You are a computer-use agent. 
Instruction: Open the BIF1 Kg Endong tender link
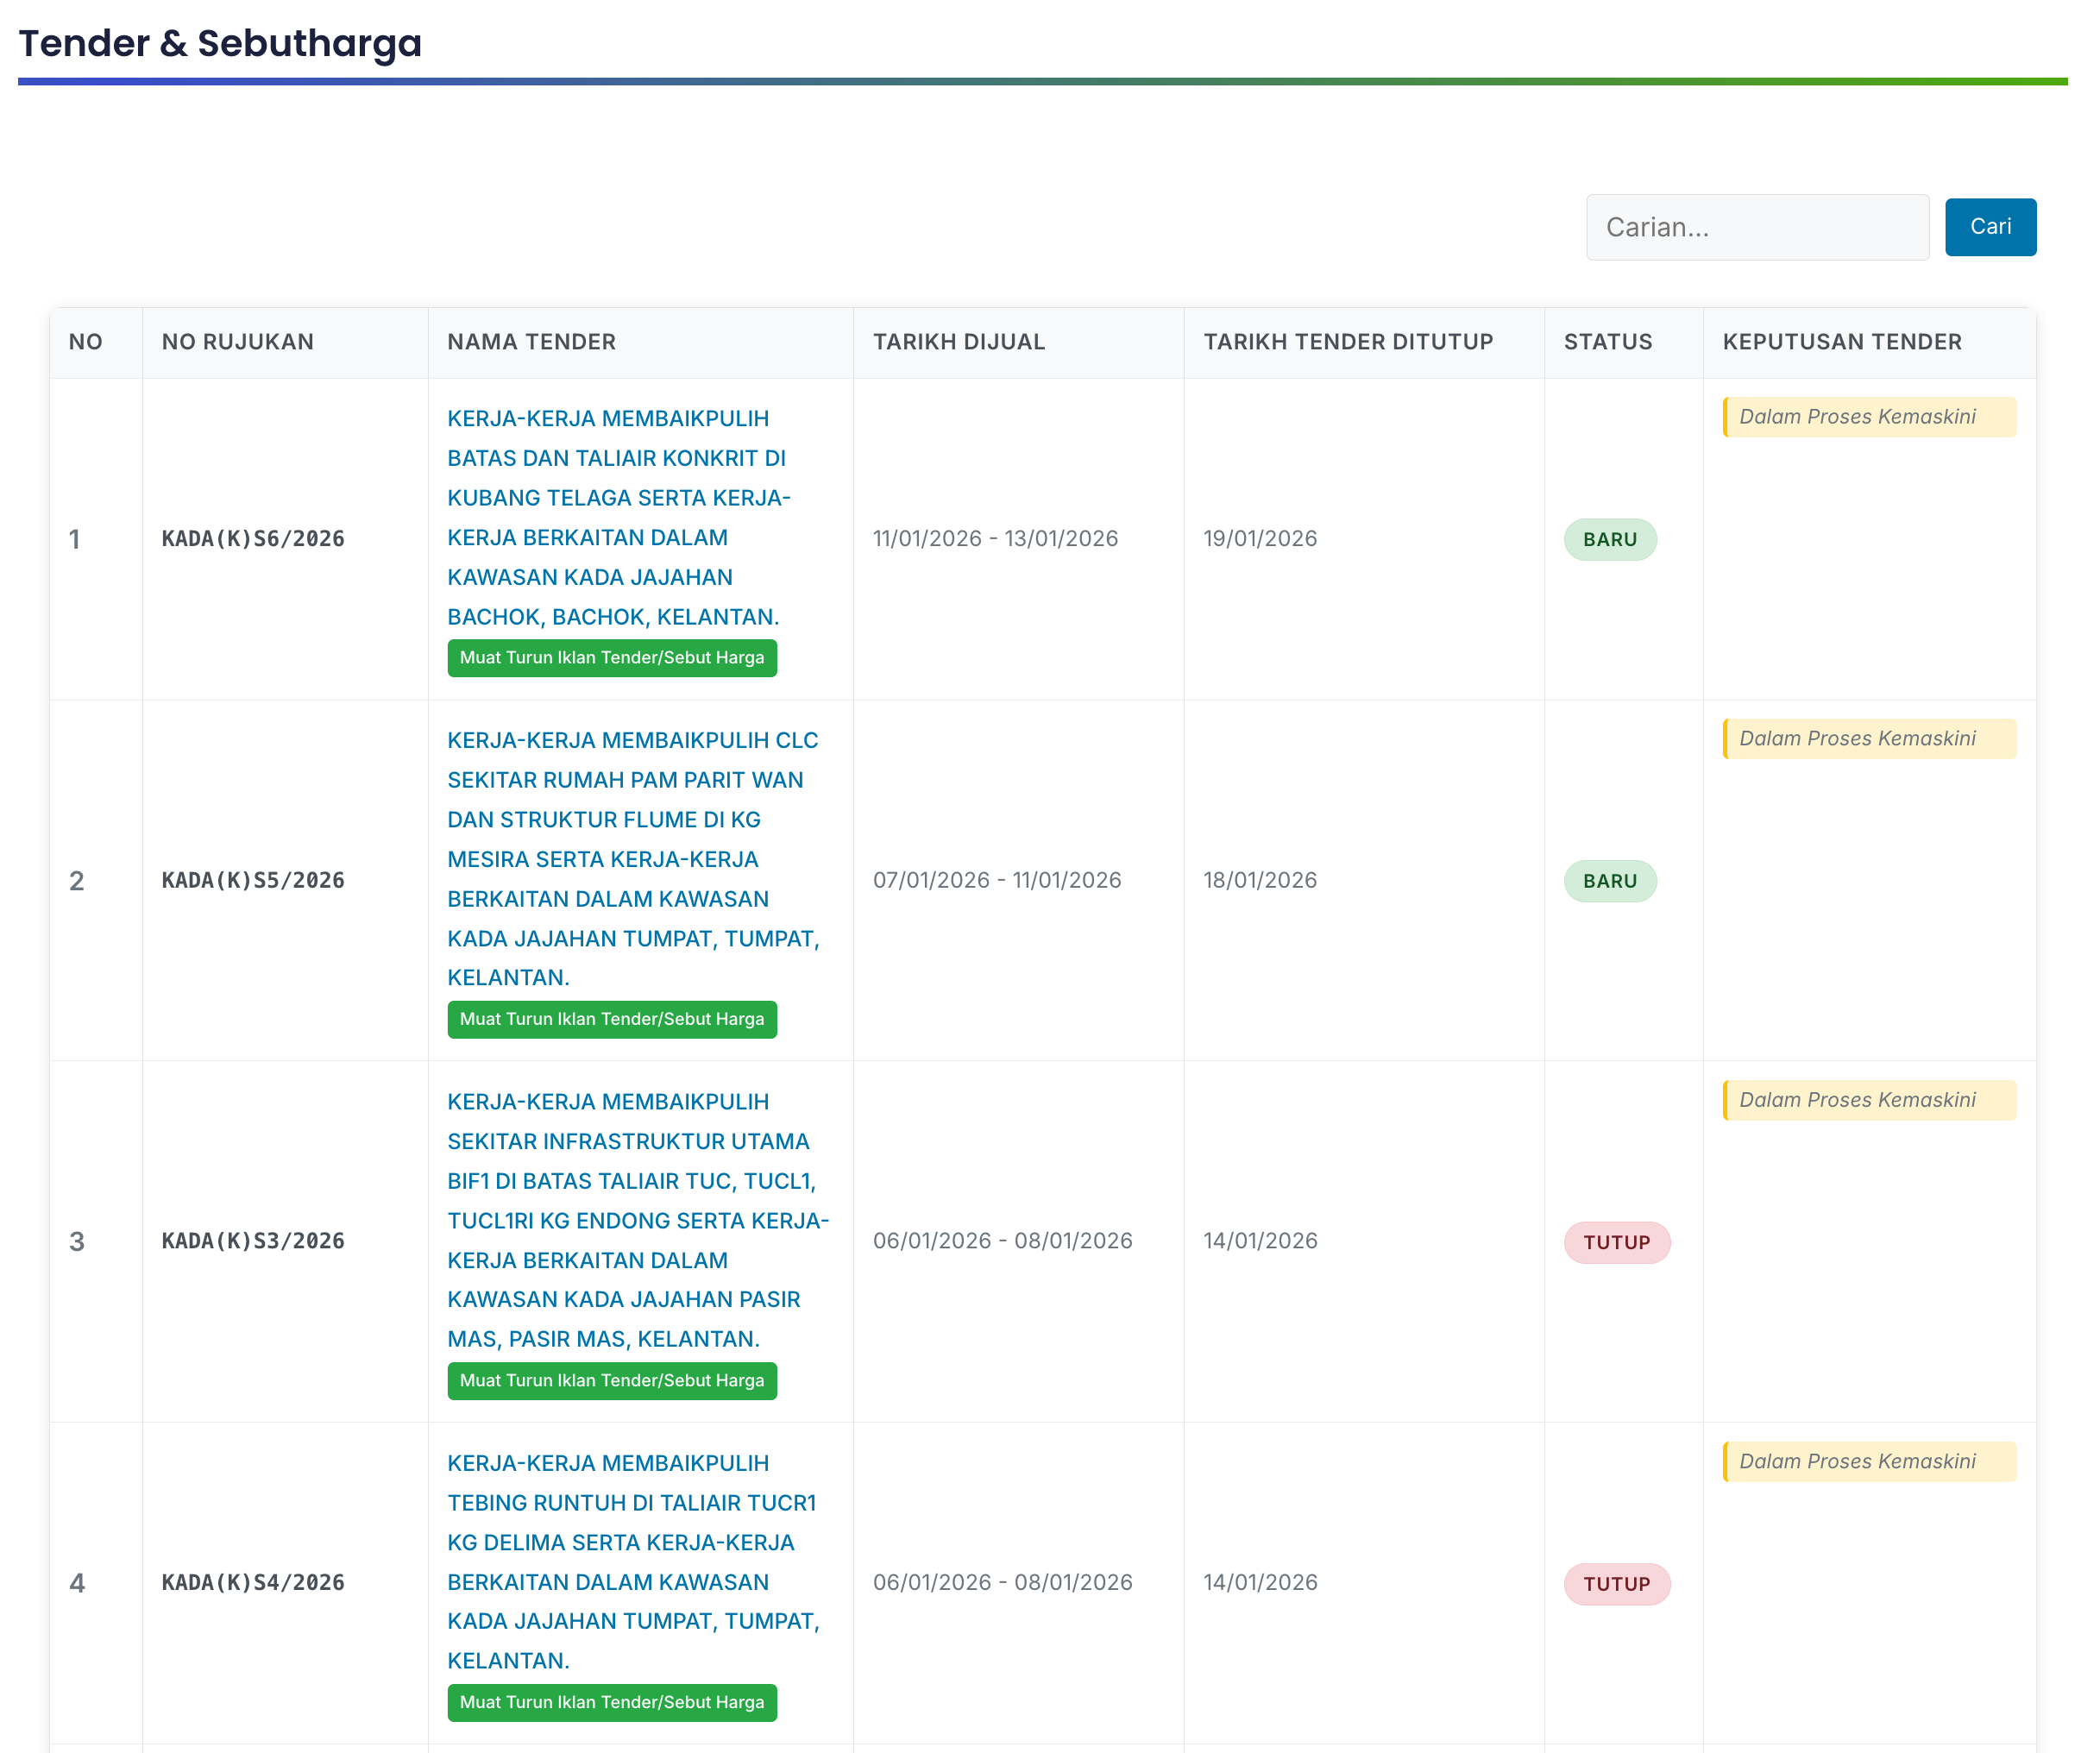637,1220
